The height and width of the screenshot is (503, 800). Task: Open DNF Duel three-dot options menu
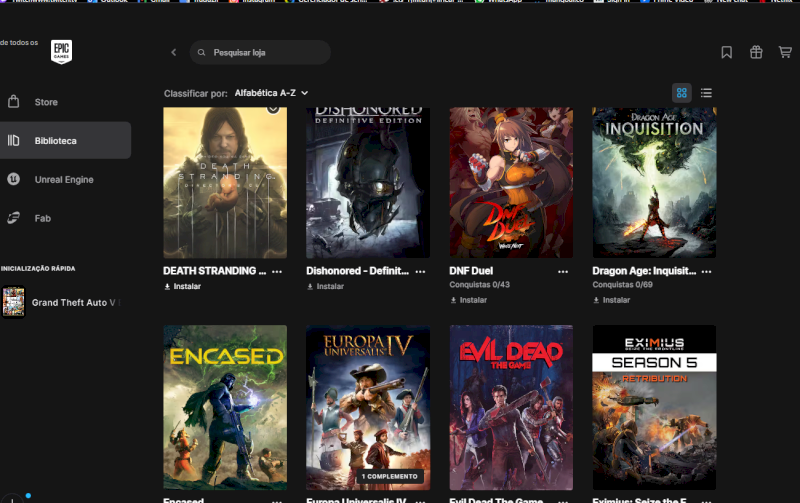tap(563, 271)
